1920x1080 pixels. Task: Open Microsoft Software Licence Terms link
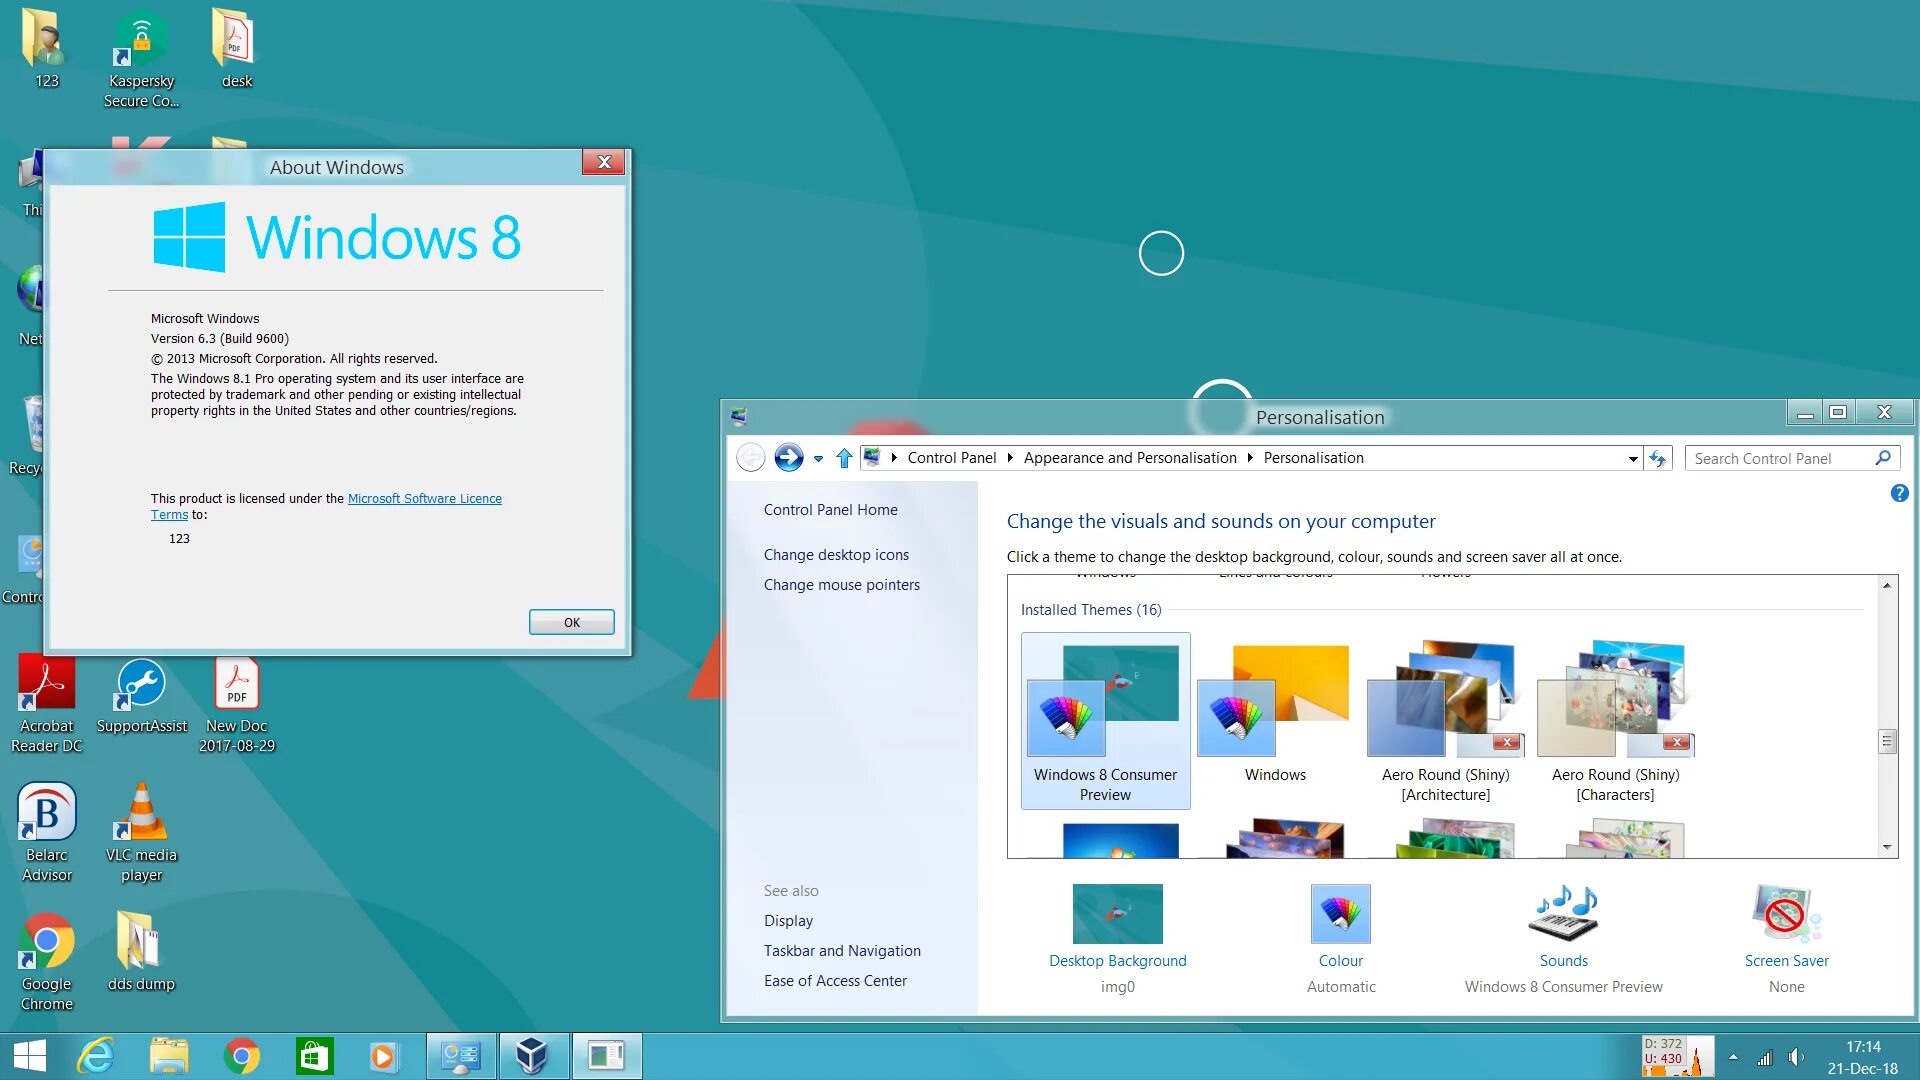424,498
